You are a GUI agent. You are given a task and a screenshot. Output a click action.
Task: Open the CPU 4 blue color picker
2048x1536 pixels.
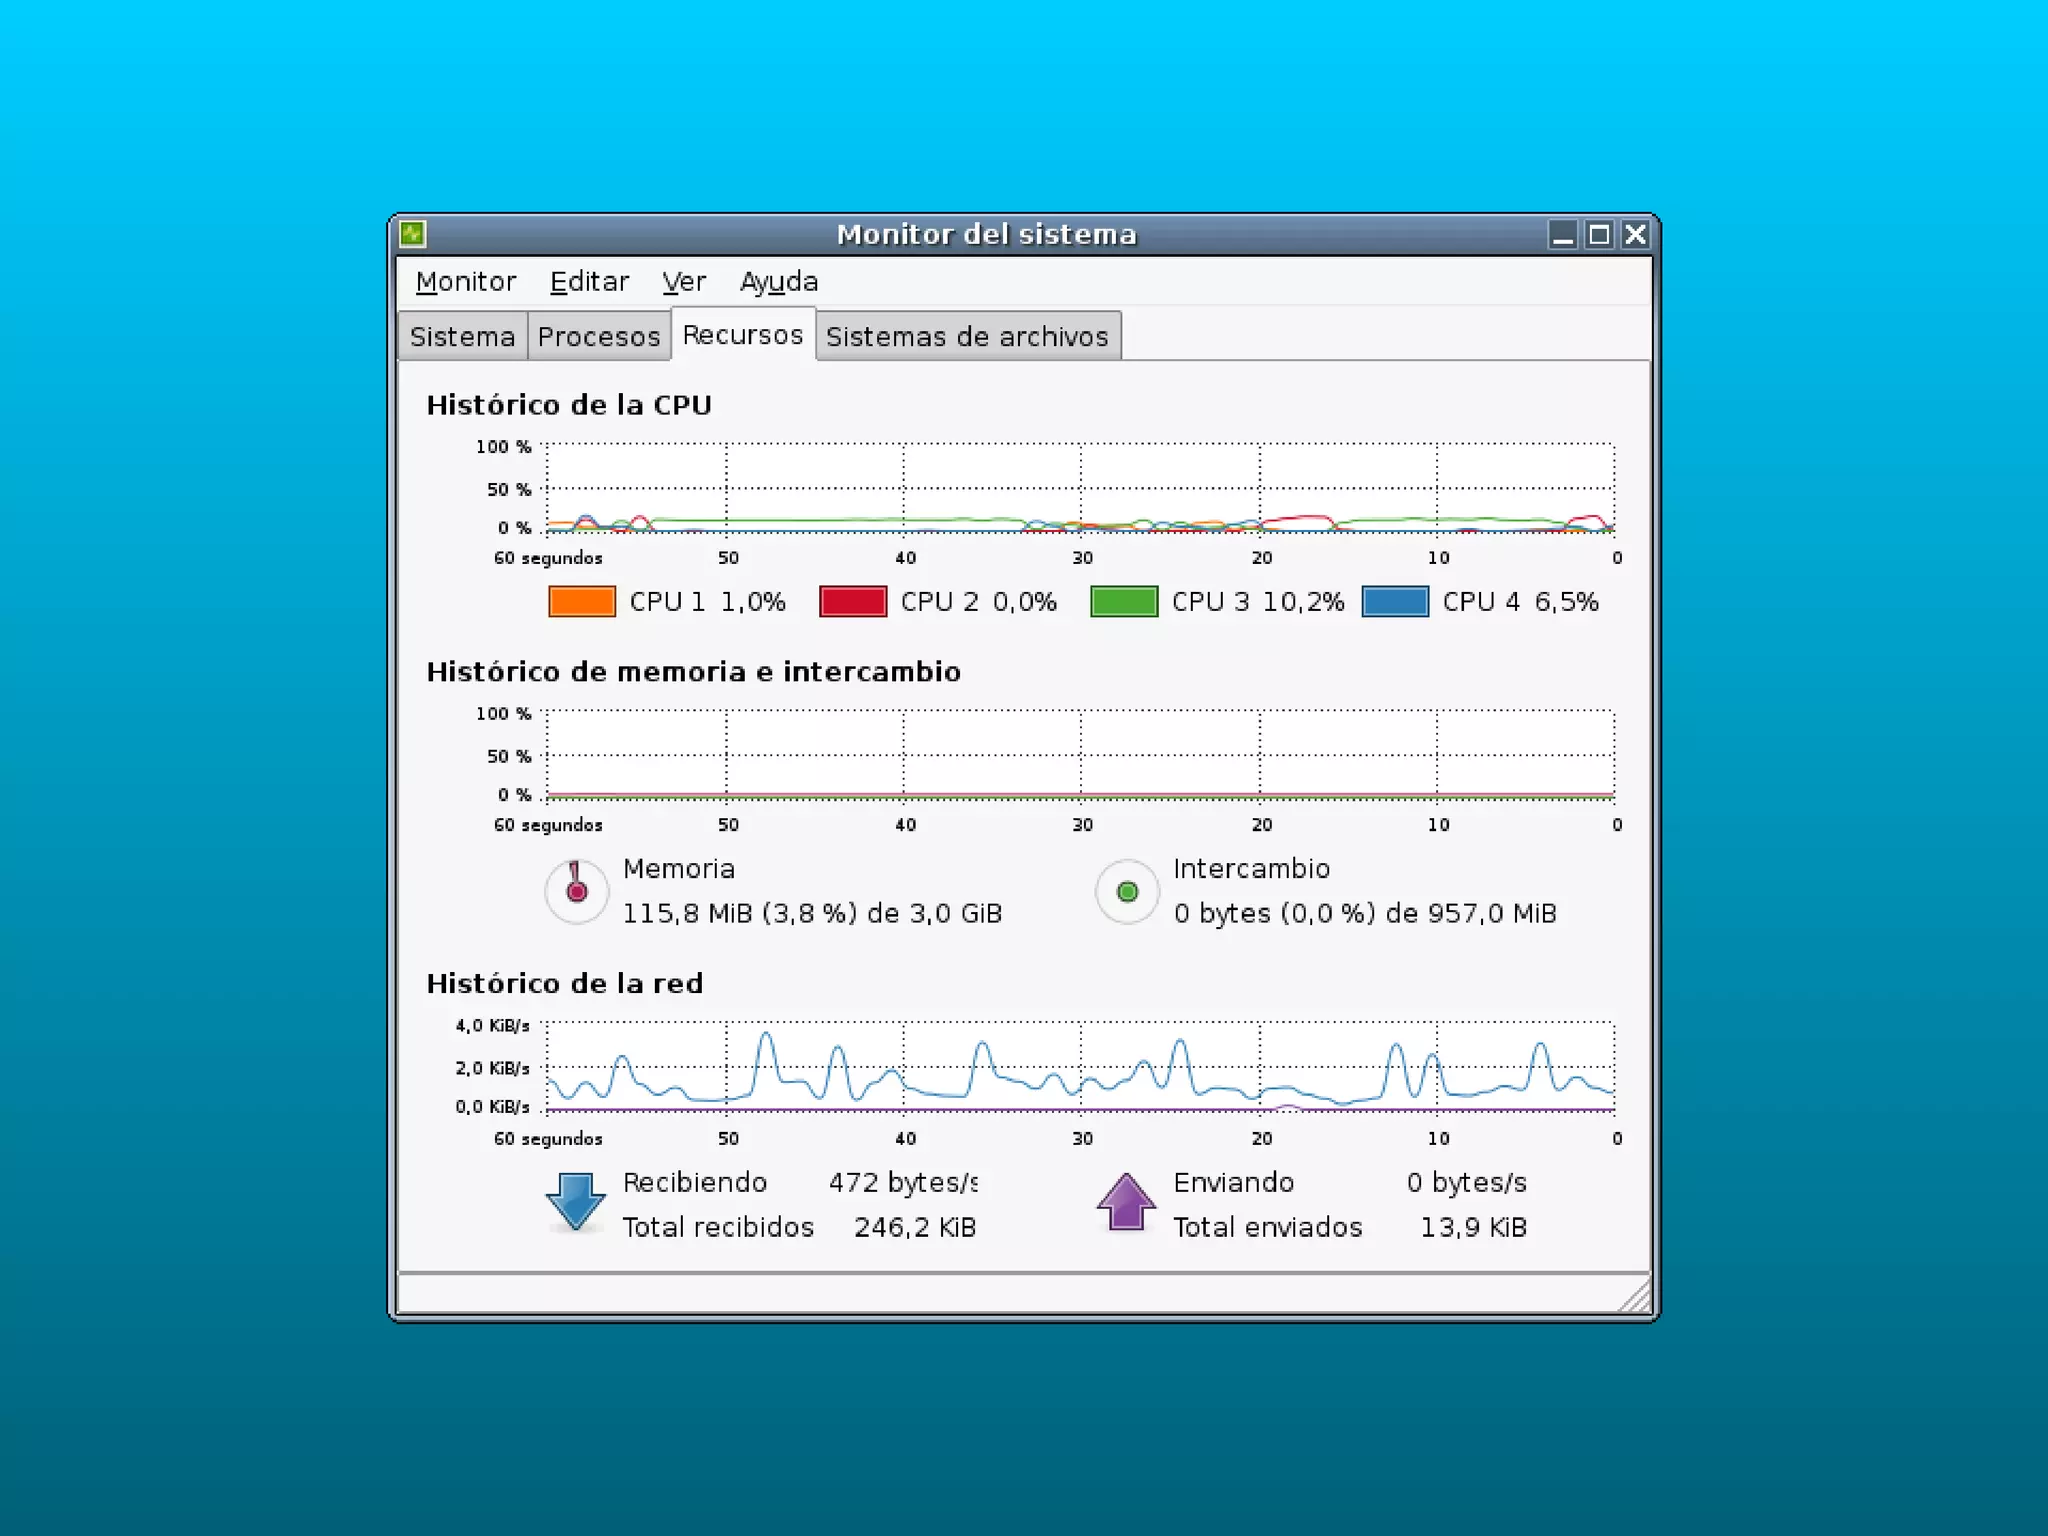pyautogui.click(x=1395, y=601)
